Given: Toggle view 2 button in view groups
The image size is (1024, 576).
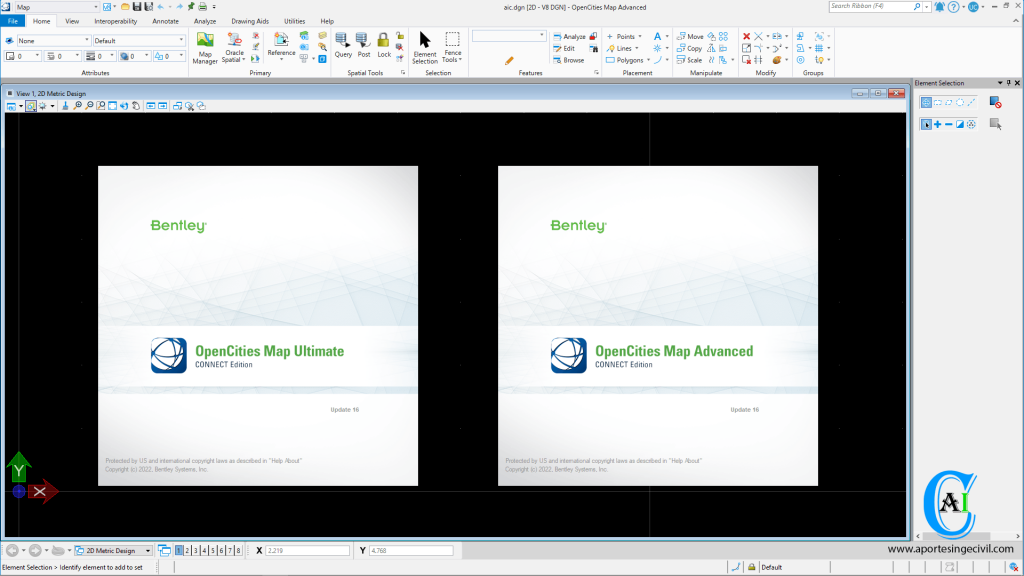Looking at the screenshot, I should point(187,551).
